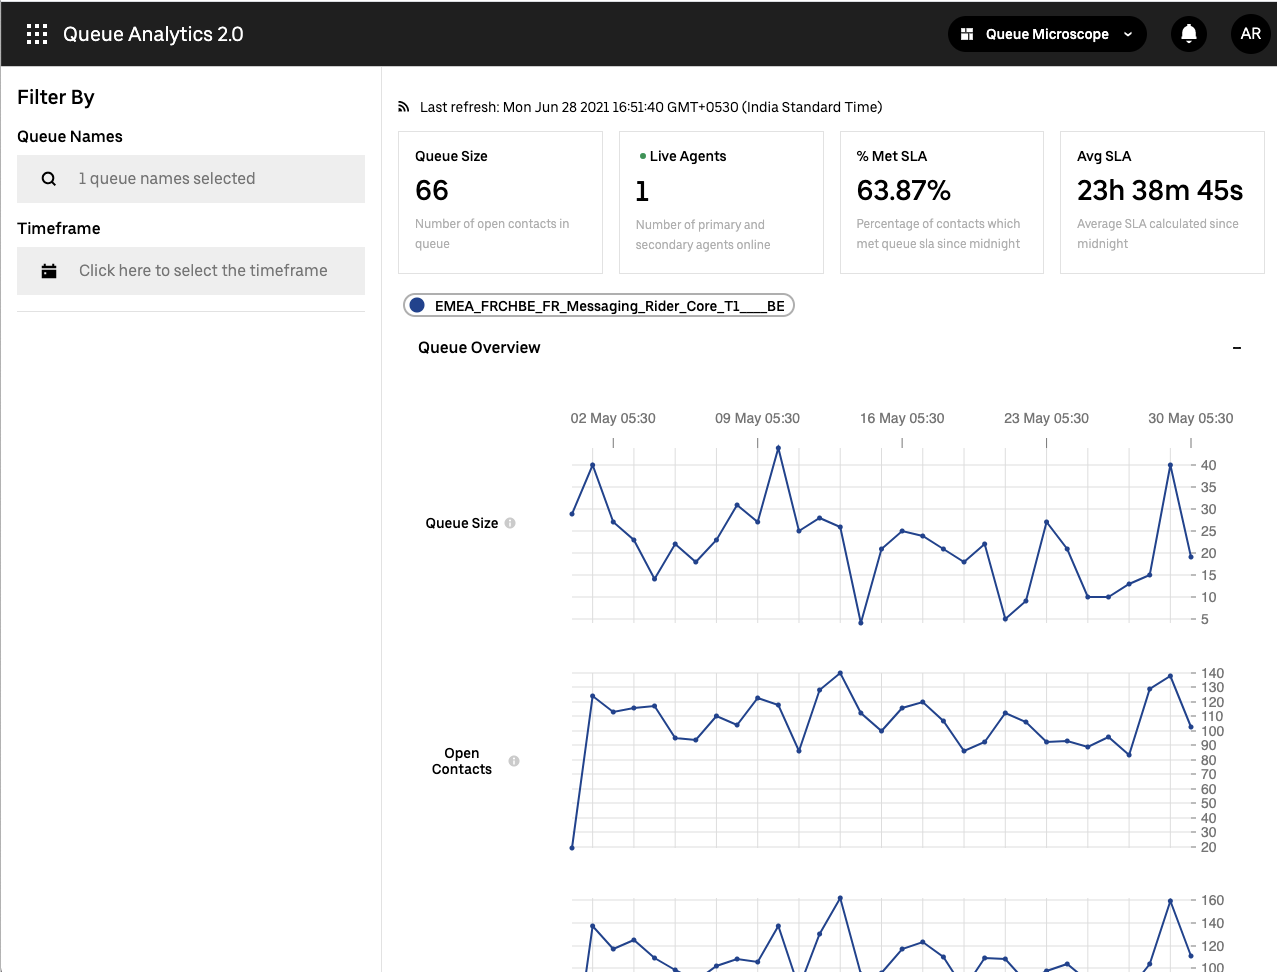The image size is (1277, 972).
Task: Click the 09 May 05:30 axis marker
Action: 757,418
